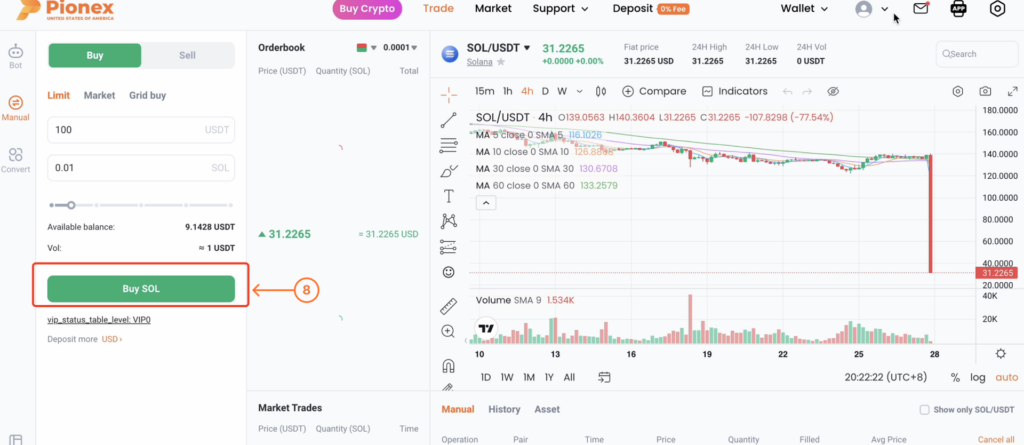Image resolution: width=1024 pixels, height=445 pixels.
Task: Open the emoji sticker tool
Action: tap(449, 272)
